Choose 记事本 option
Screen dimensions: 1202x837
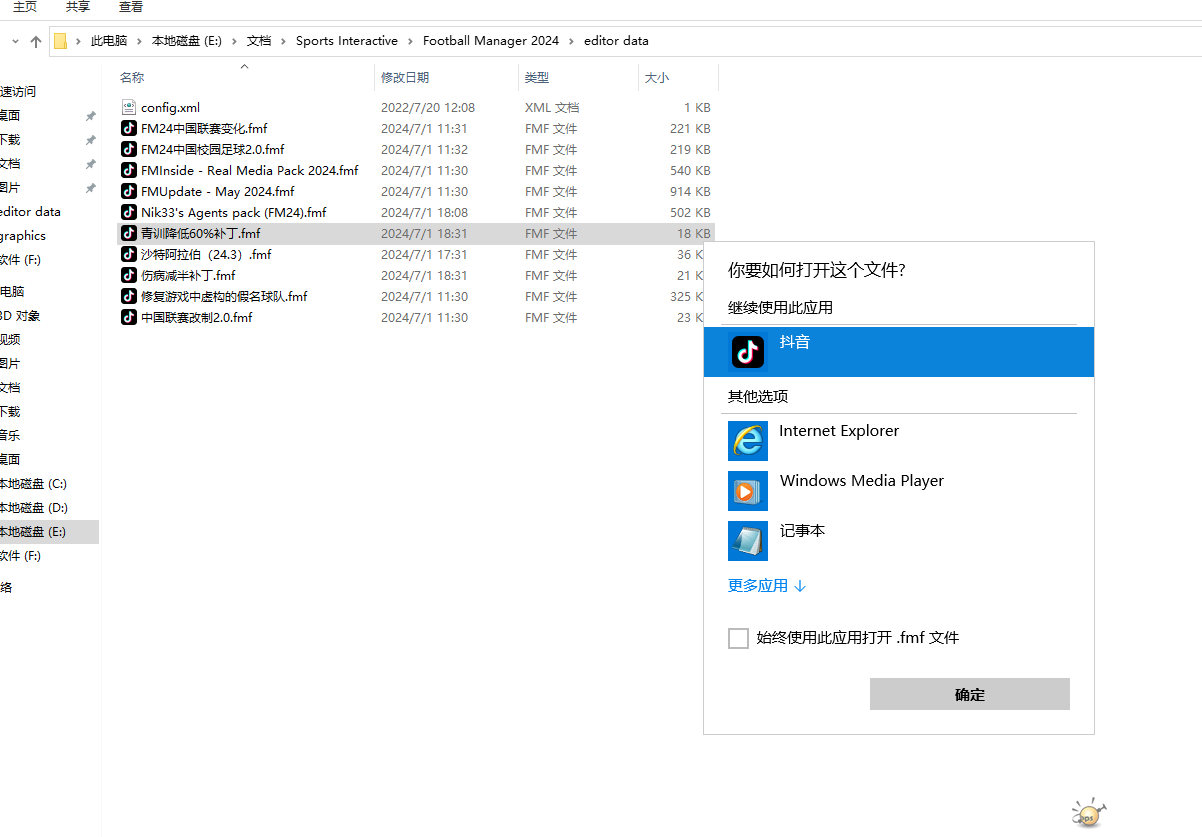(x=899, y=541)
